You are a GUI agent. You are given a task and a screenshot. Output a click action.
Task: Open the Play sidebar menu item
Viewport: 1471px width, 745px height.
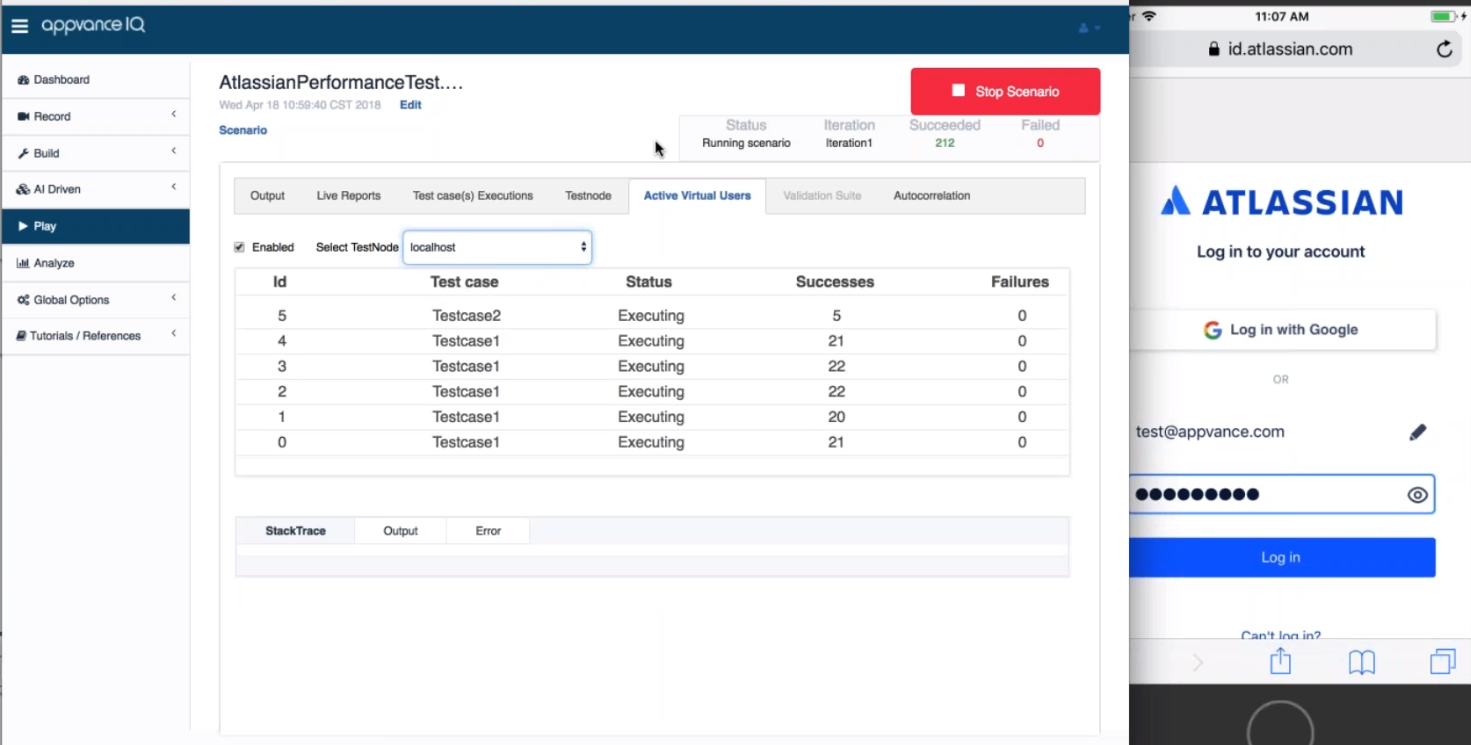(x=96, y=226)
